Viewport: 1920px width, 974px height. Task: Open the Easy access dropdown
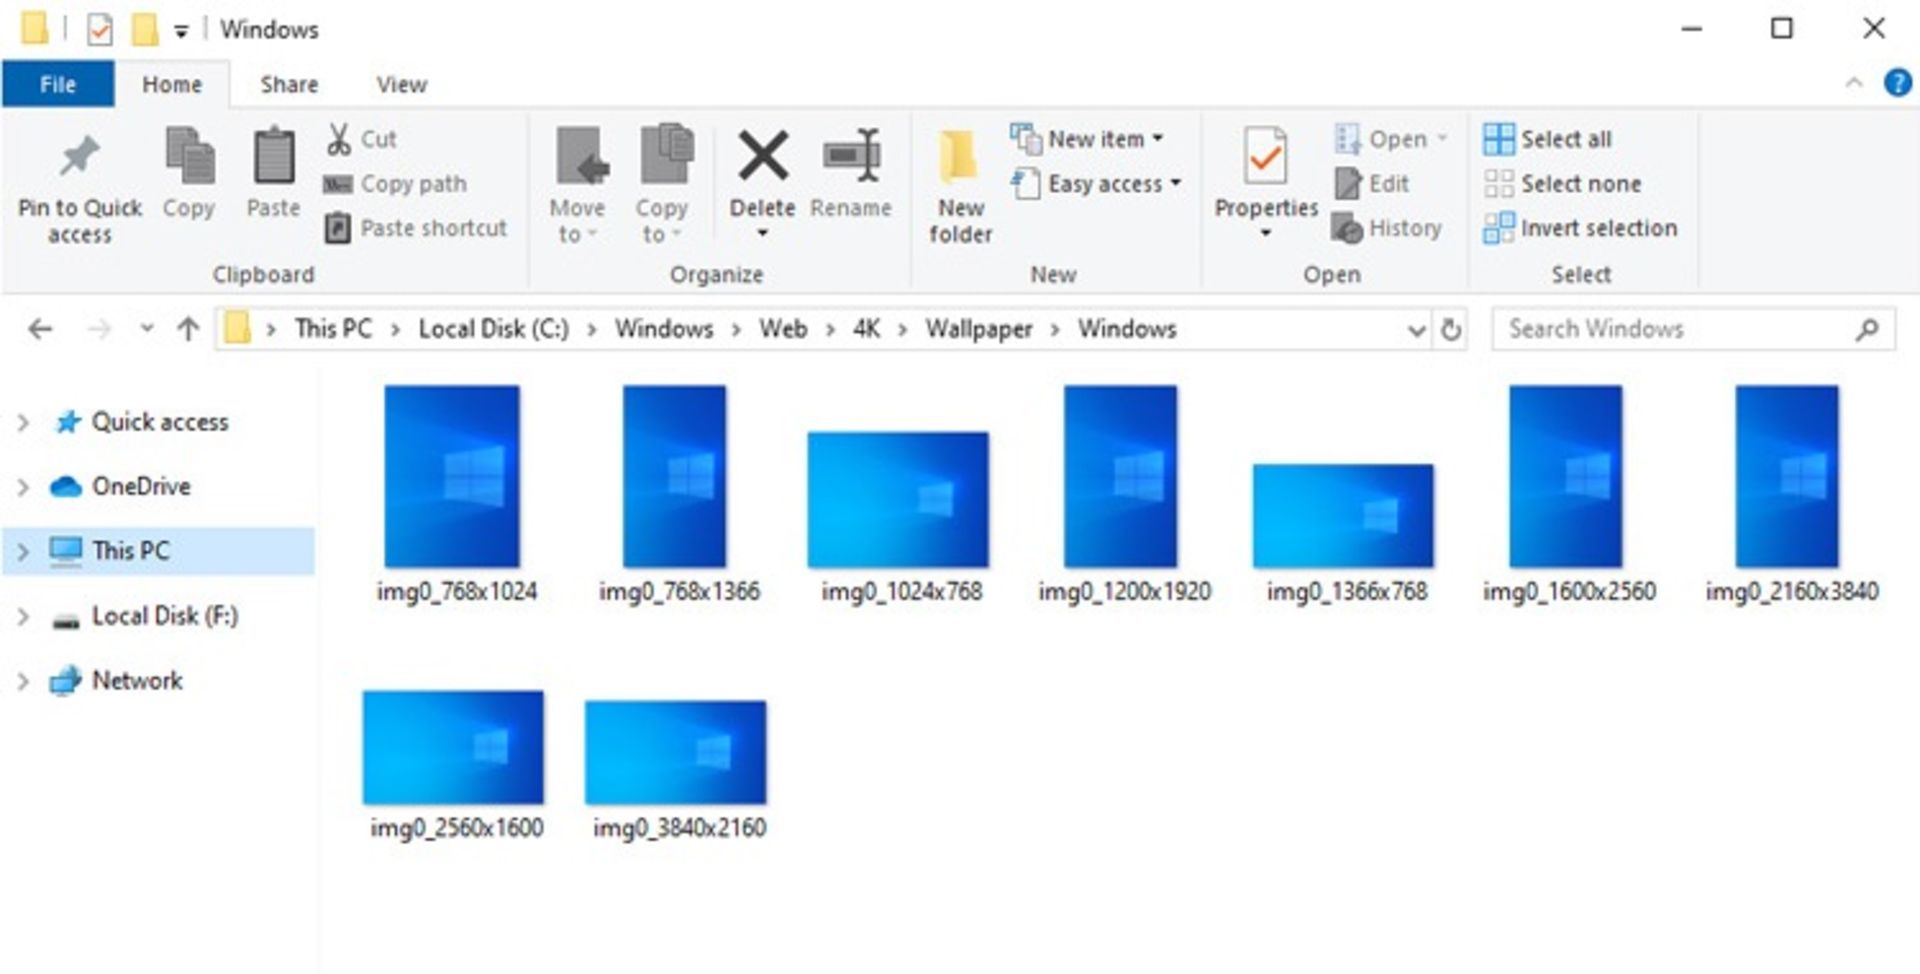[x=1096, y=184]
